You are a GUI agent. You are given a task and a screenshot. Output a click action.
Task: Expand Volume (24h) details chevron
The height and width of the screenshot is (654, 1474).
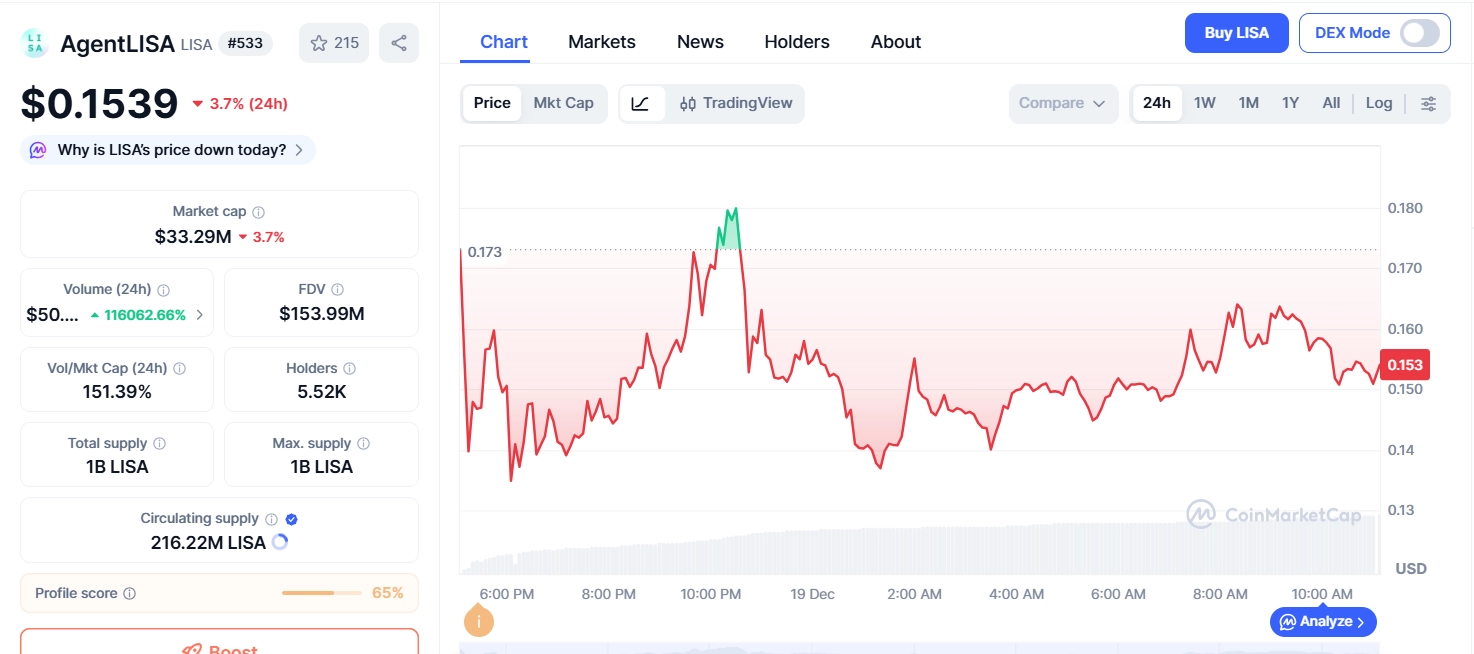200,315
